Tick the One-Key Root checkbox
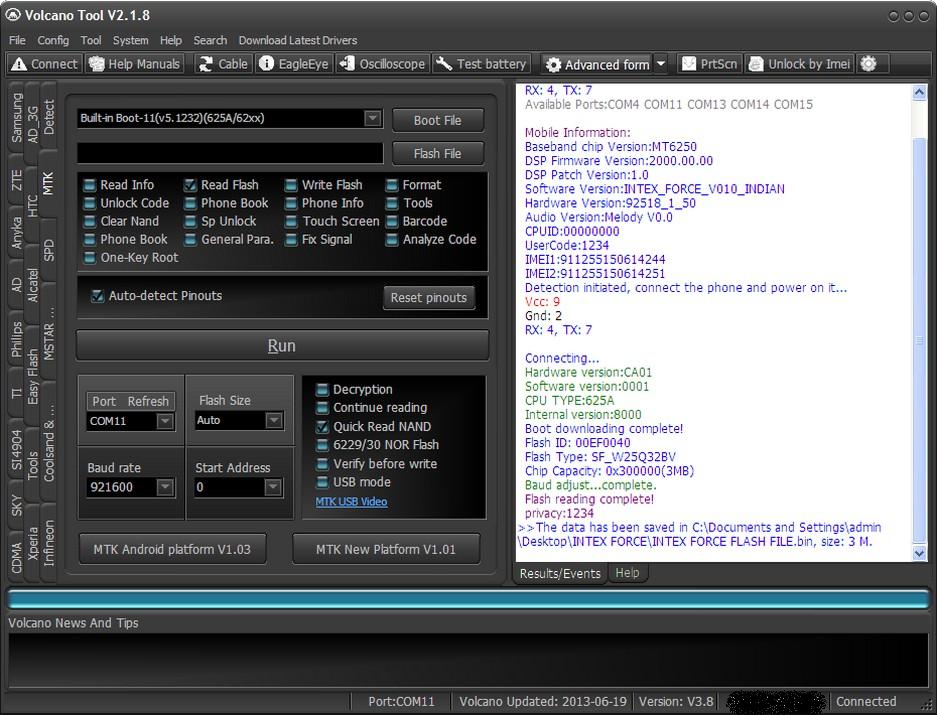937x715 pixels. [90, 258]
